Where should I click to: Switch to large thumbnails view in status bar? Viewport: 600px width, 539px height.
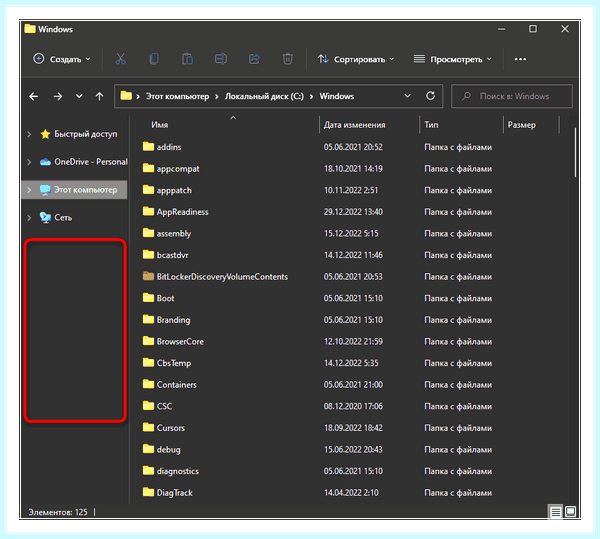click(570, 511)
